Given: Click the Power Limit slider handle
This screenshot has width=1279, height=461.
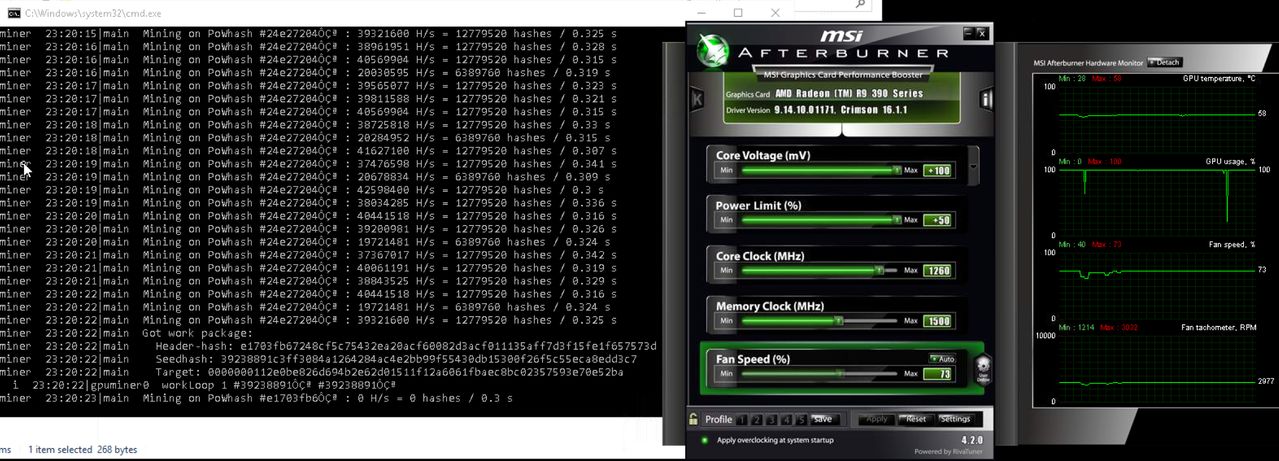Looking at the screenshot, I should coord(896,220).
